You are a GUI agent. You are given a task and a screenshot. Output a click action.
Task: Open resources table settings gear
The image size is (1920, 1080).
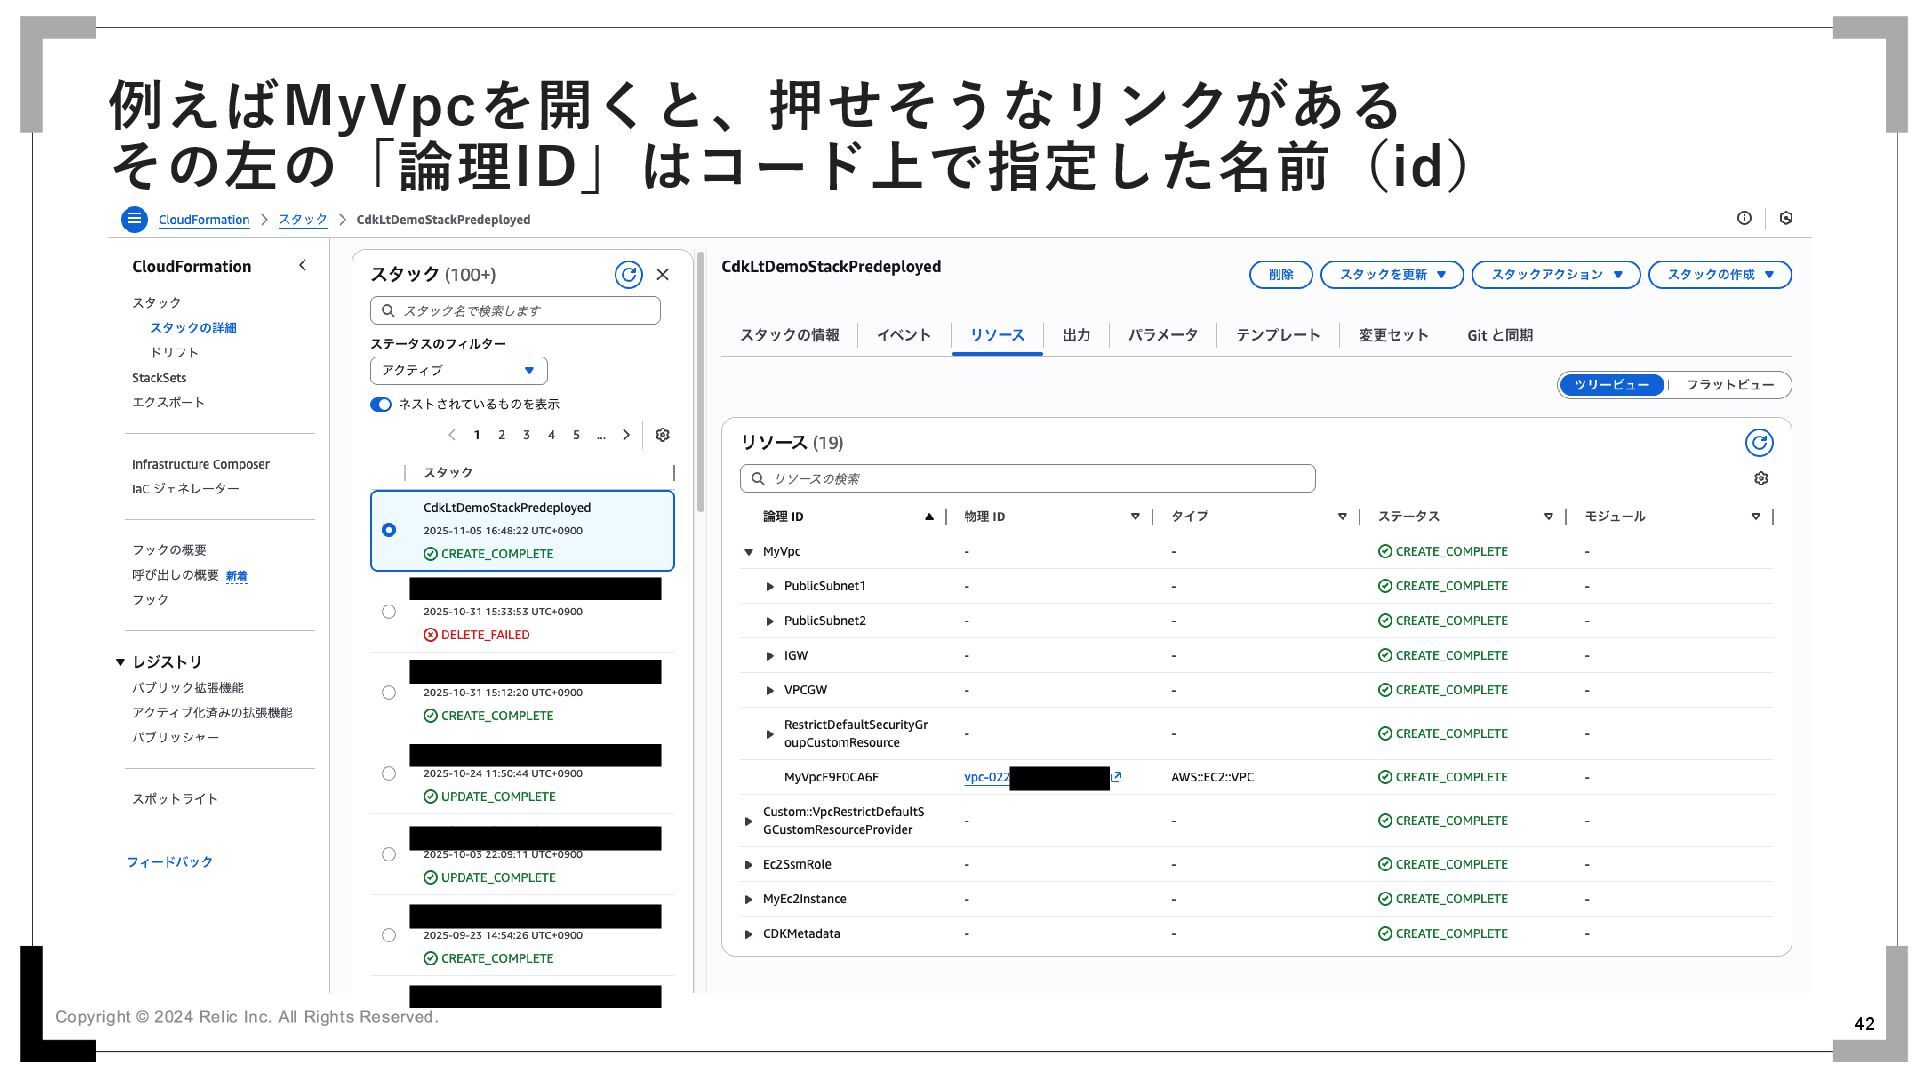[1760, 479]
